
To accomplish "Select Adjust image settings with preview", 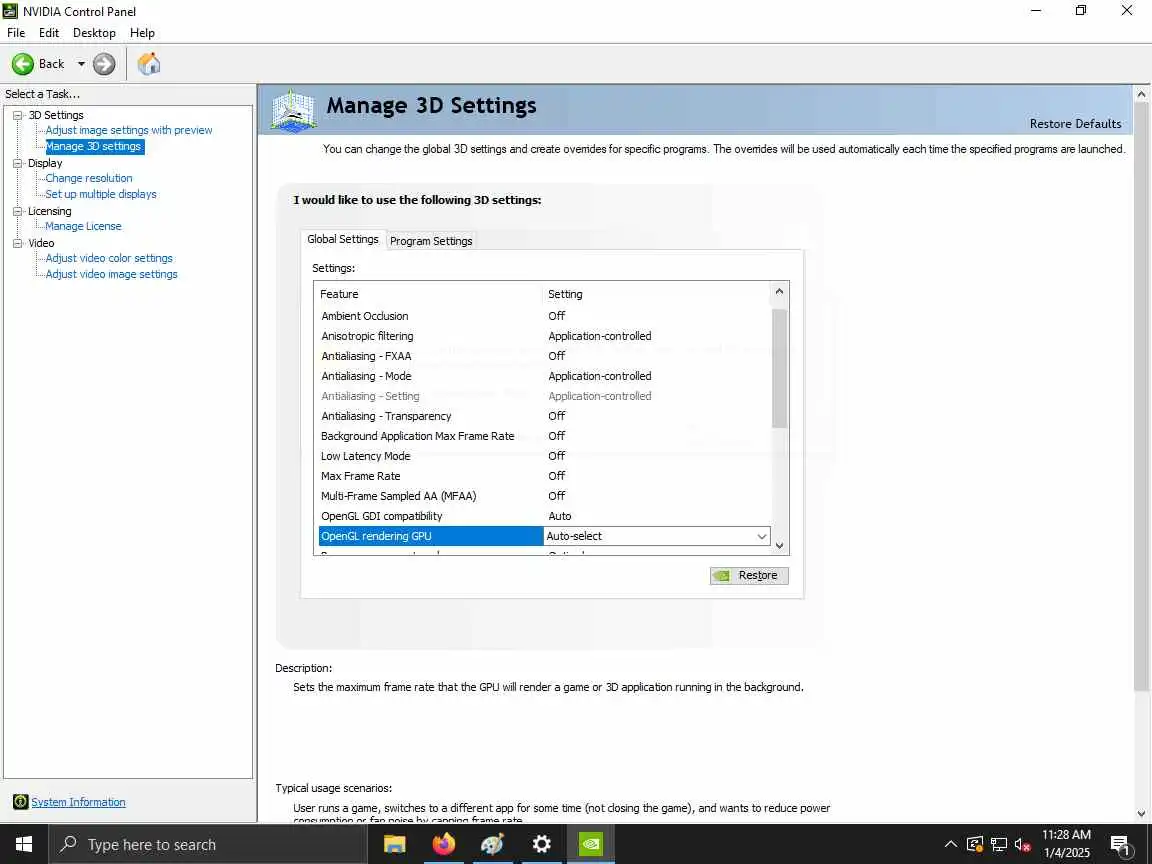I will [129, 130].
